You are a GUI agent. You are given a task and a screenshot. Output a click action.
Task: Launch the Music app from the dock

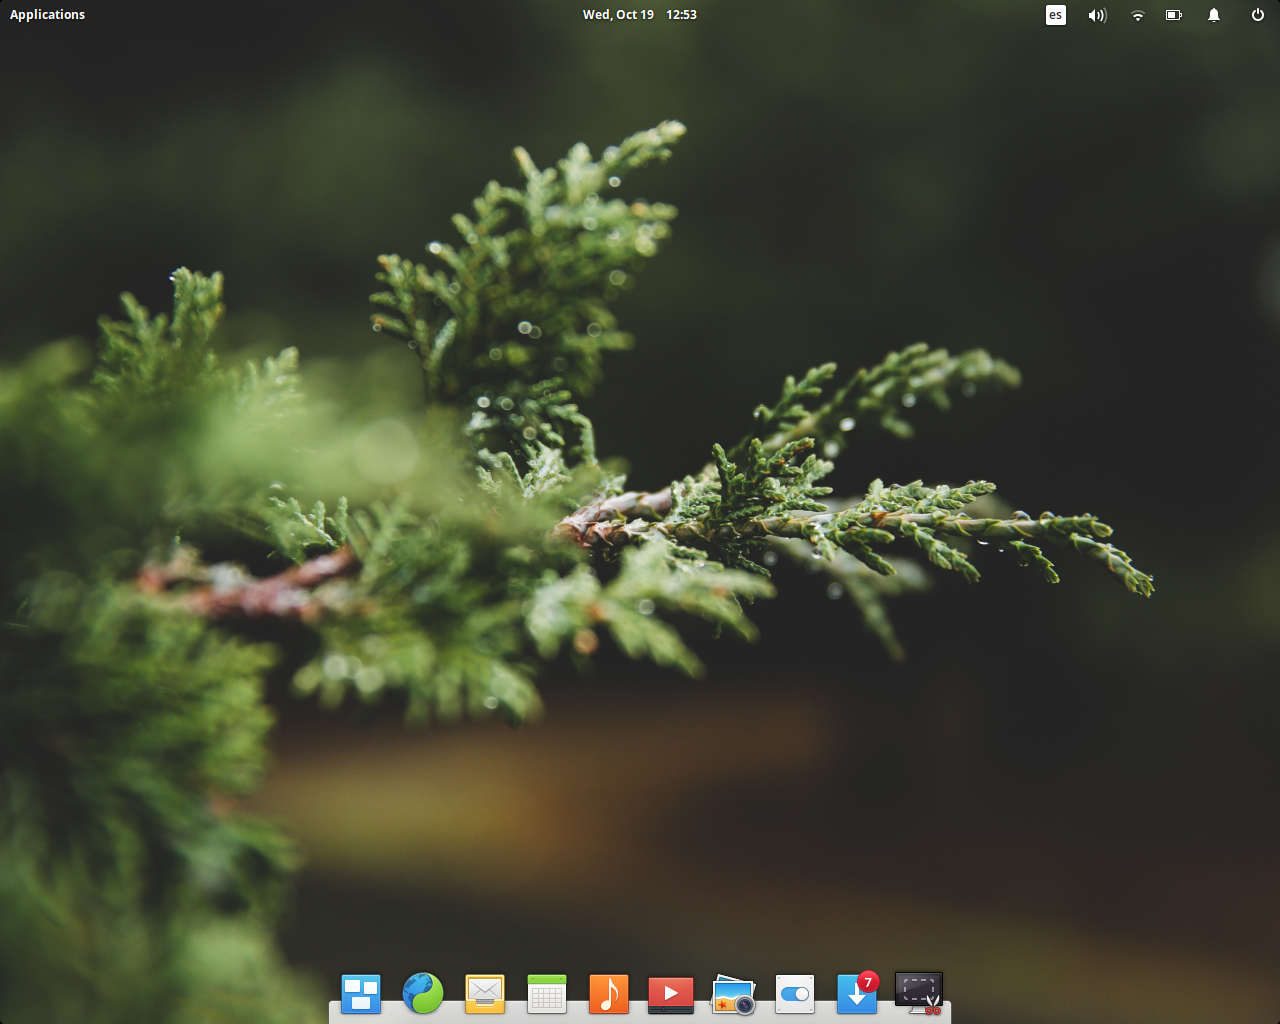[609, 994]
